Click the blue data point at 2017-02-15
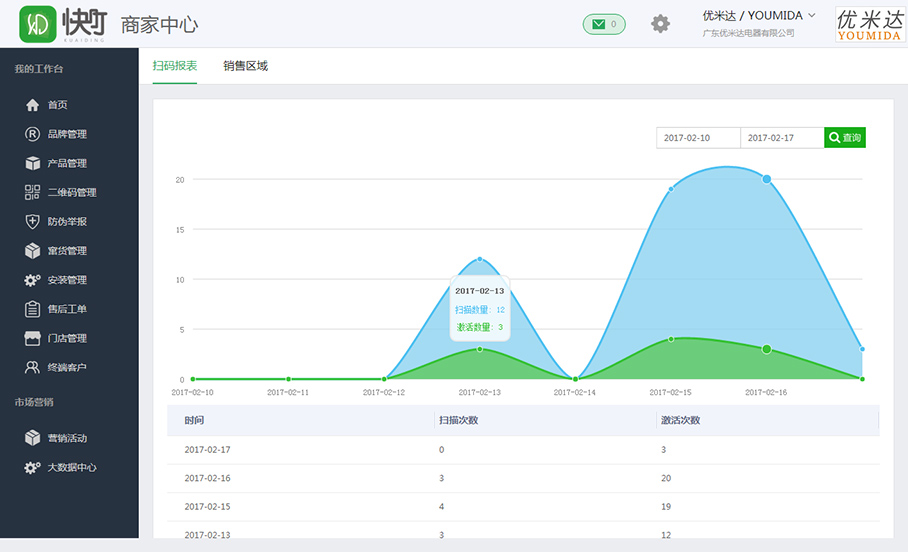The height and width of the screenshot is (552, 908). point(671,189)
